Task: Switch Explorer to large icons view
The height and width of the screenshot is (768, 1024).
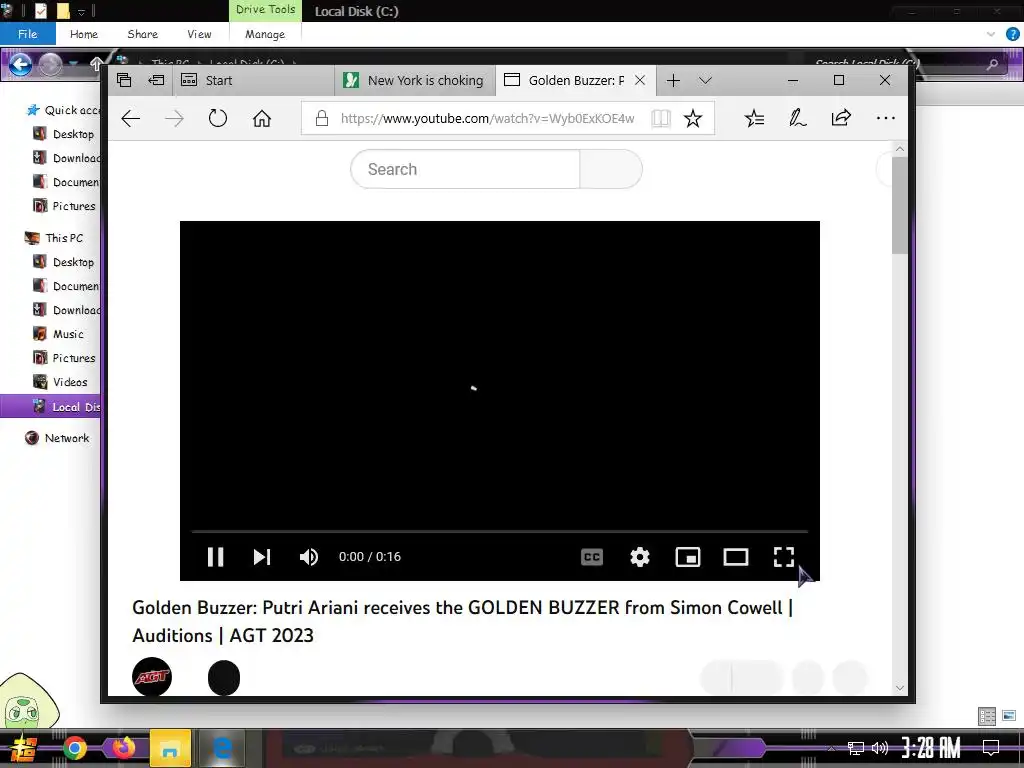Action: tap(1009, 716)
